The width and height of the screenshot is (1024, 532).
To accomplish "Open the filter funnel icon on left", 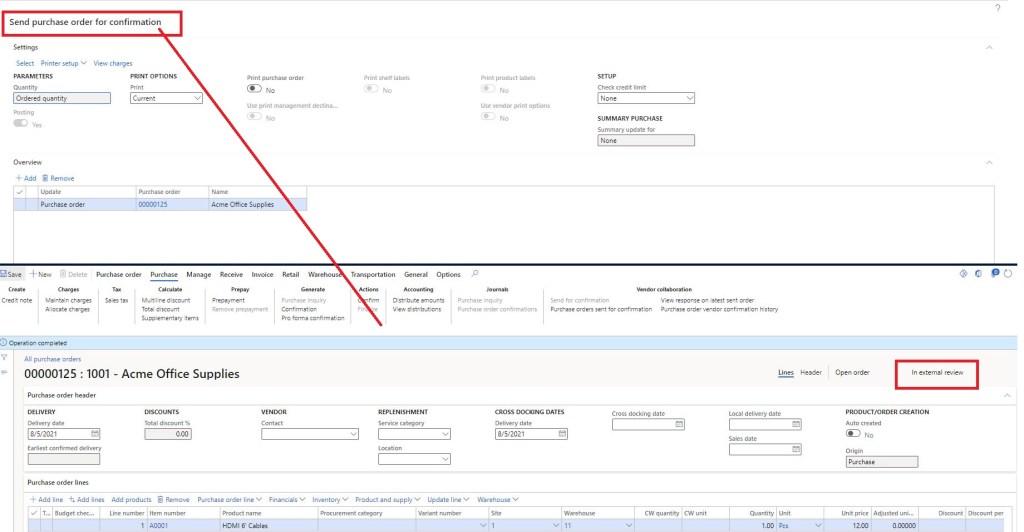I will coord(5,357).
